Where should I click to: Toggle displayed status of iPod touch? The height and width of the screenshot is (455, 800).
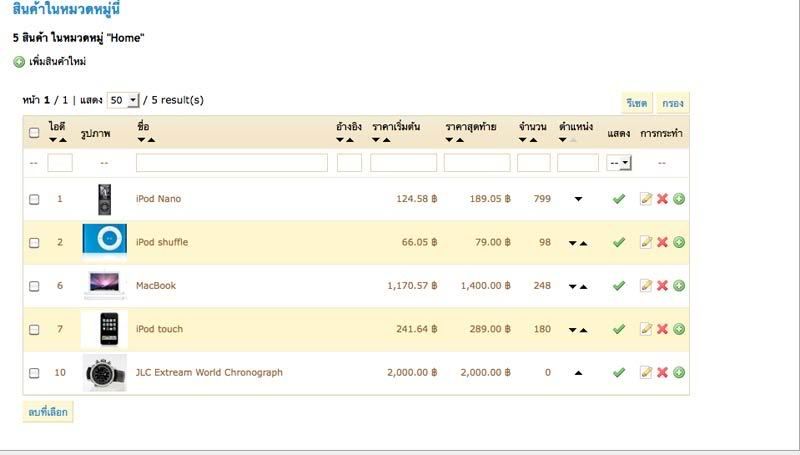pyautogui.click(x=618, y=329)
